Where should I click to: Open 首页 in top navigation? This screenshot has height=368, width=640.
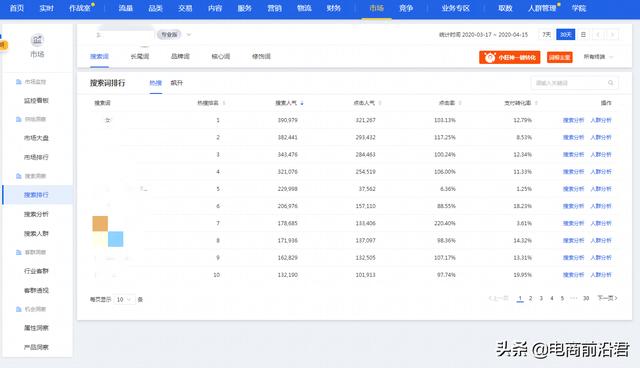pyautogui.click(x=17, y=8)
